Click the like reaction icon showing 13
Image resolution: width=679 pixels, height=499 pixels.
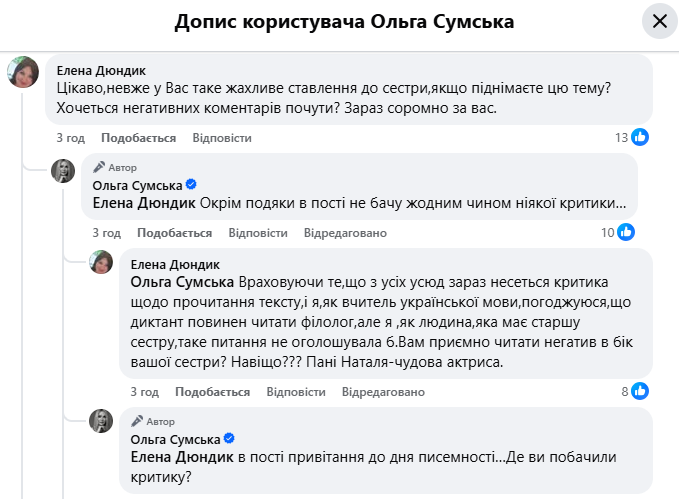click(x=641, y=138)
